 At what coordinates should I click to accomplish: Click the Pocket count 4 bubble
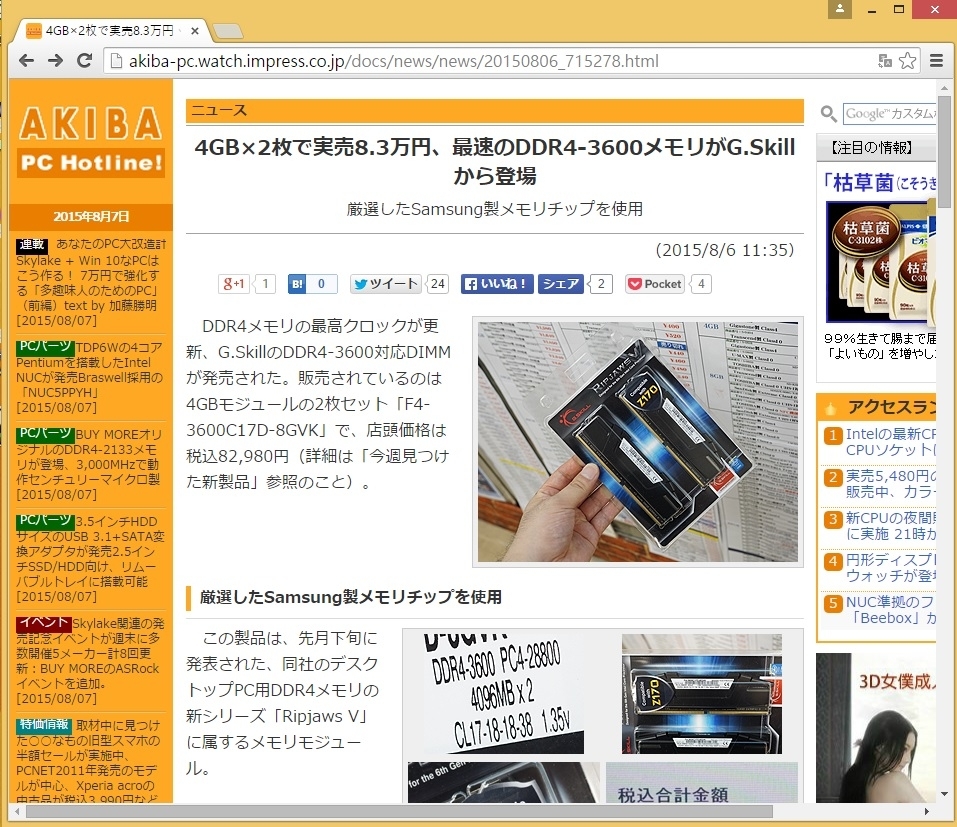point(701,284)
